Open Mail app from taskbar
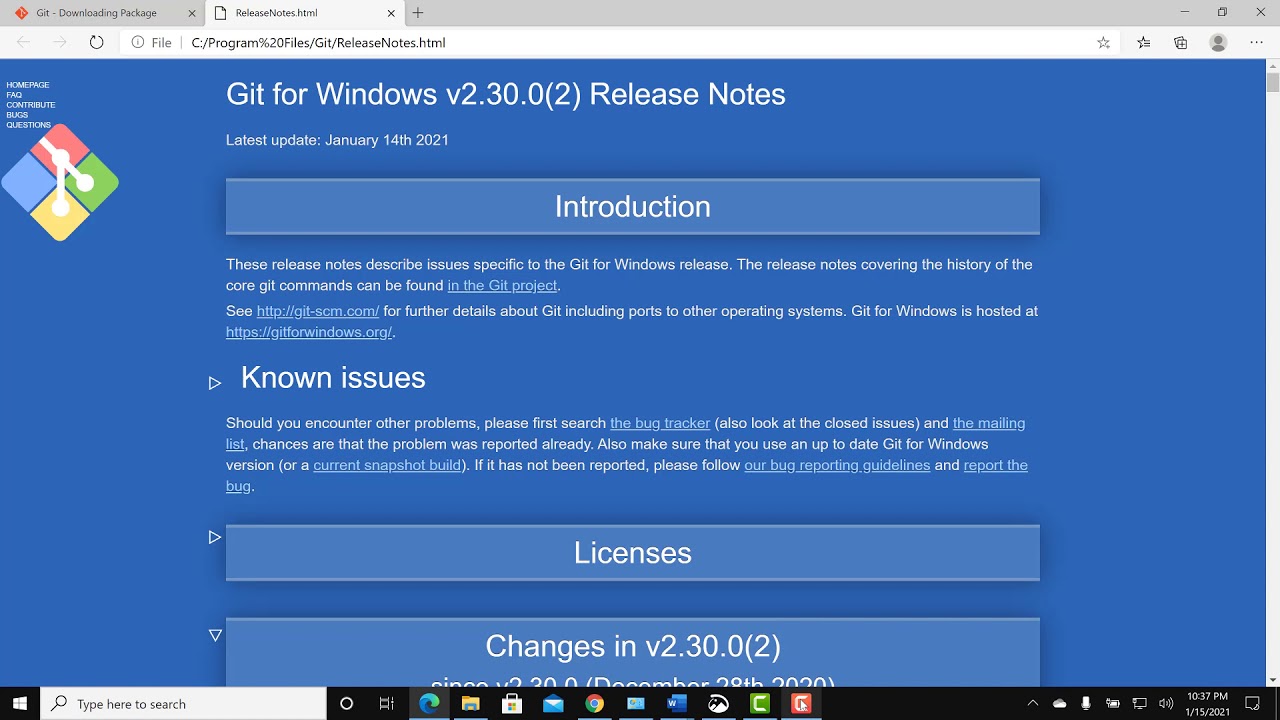The height and width of the screenshot is (720, 1280). coord(553,704)
